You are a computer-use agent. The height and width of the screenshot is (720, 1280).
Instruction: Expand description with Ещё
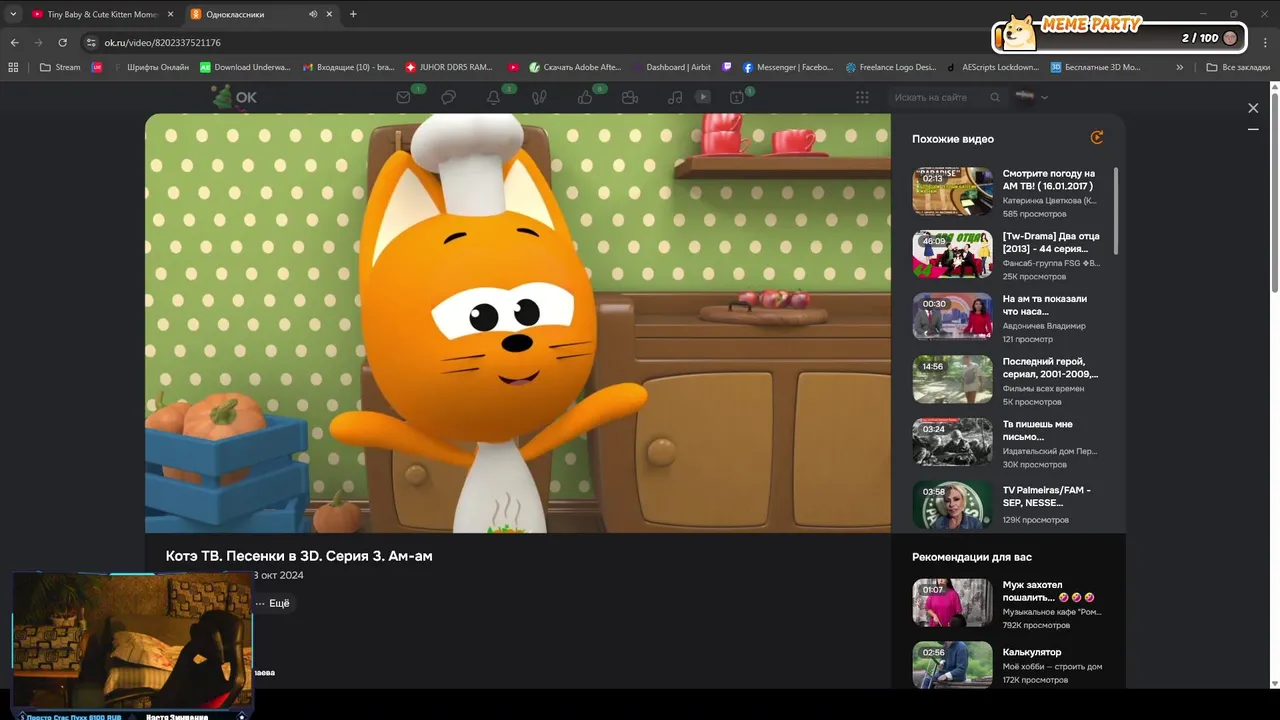[272, 603]
